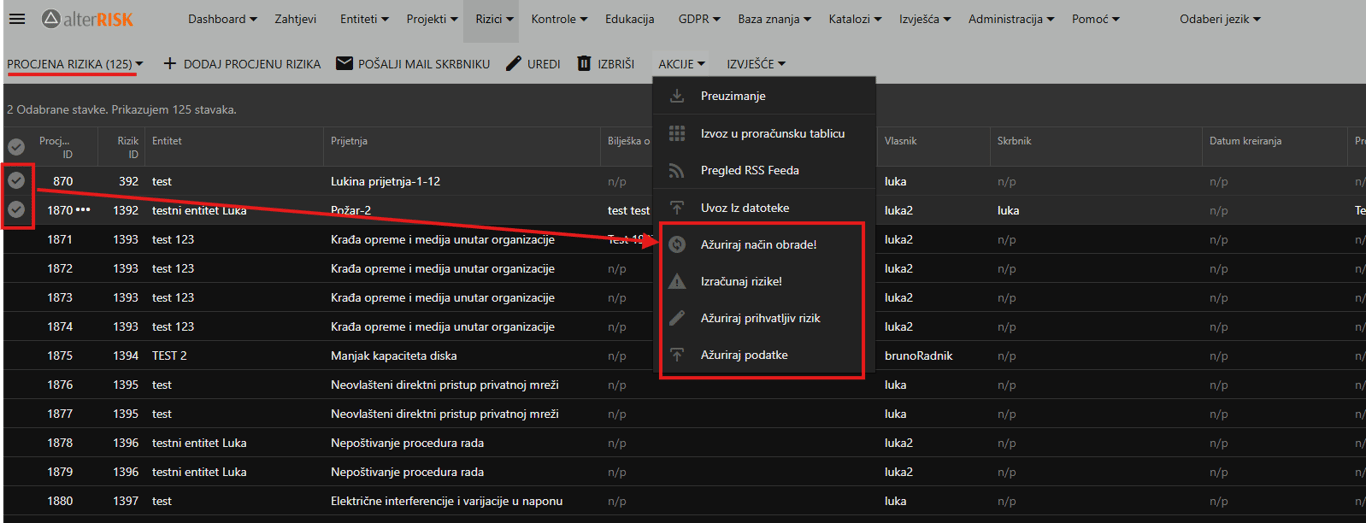The width and height of the screenshot is (1366, 523).
Task: Click DODAJ PROCJENU RIZIKA button
Action: pos(241,64)
